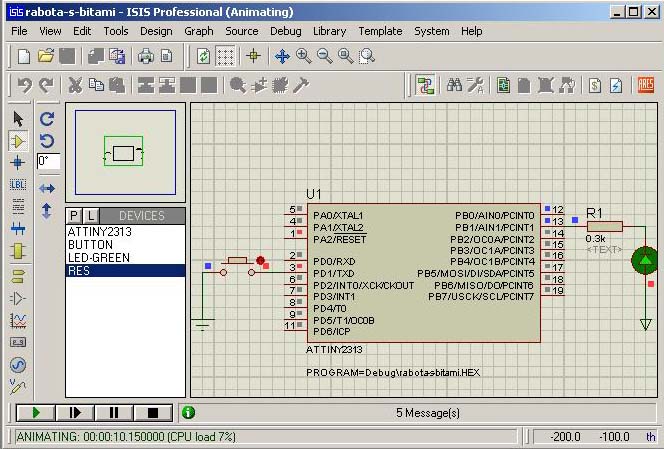Open the Template menu
This screenshot has width=664, height=449.
pyautogui.click(x=380, y=31)
